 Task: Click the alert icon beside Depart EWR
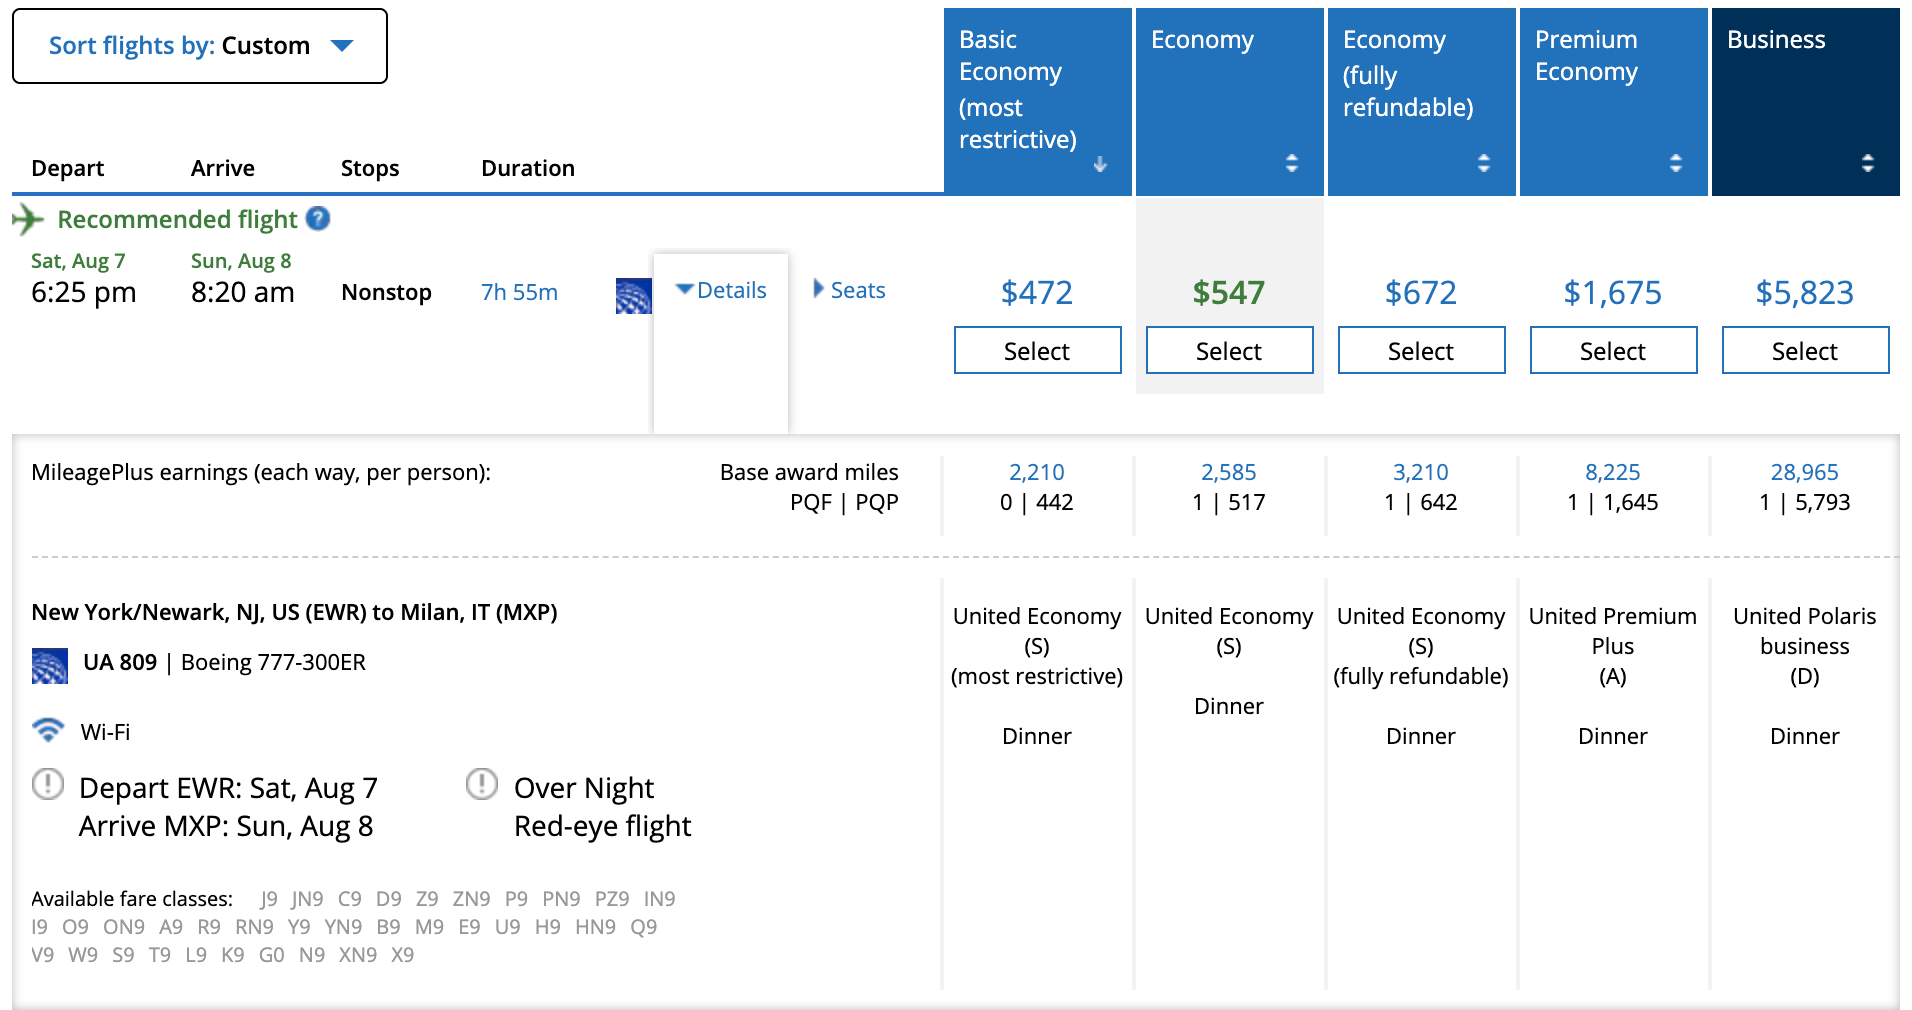click(47, 784)
